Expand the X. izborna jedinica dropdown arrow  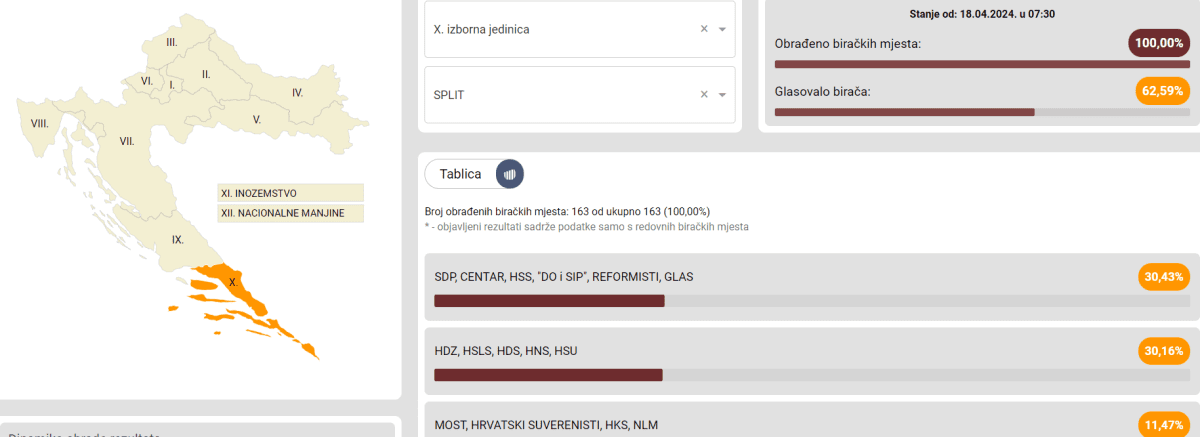pos(723,29)
